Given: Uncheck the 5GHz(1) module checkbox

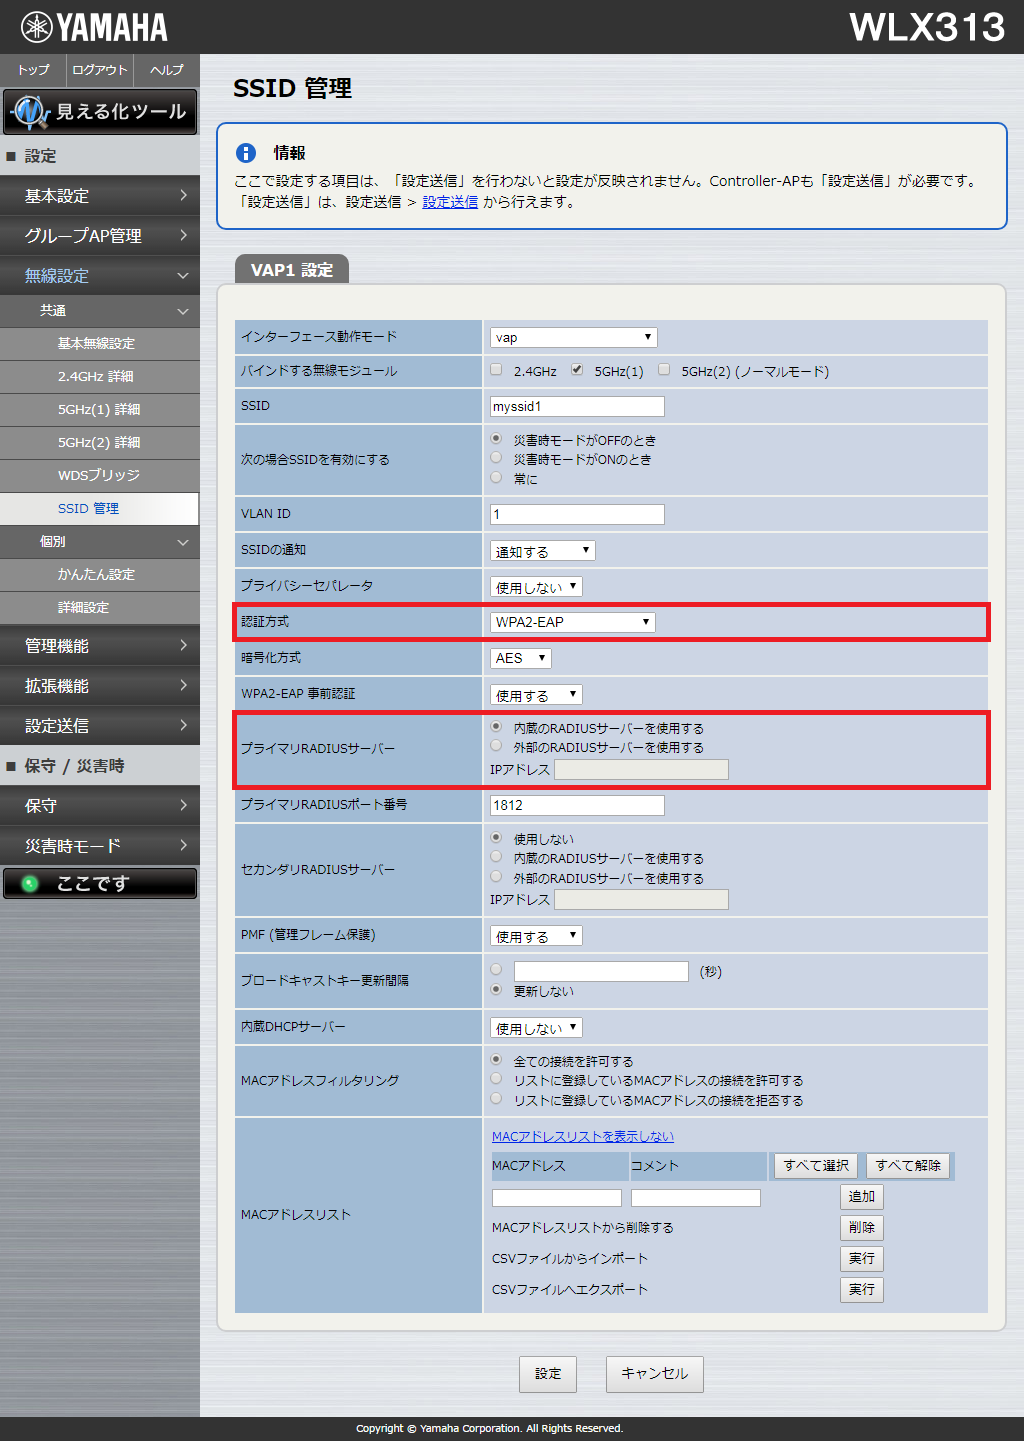Looking at the screenshot, I should click(x=577, y=370).
